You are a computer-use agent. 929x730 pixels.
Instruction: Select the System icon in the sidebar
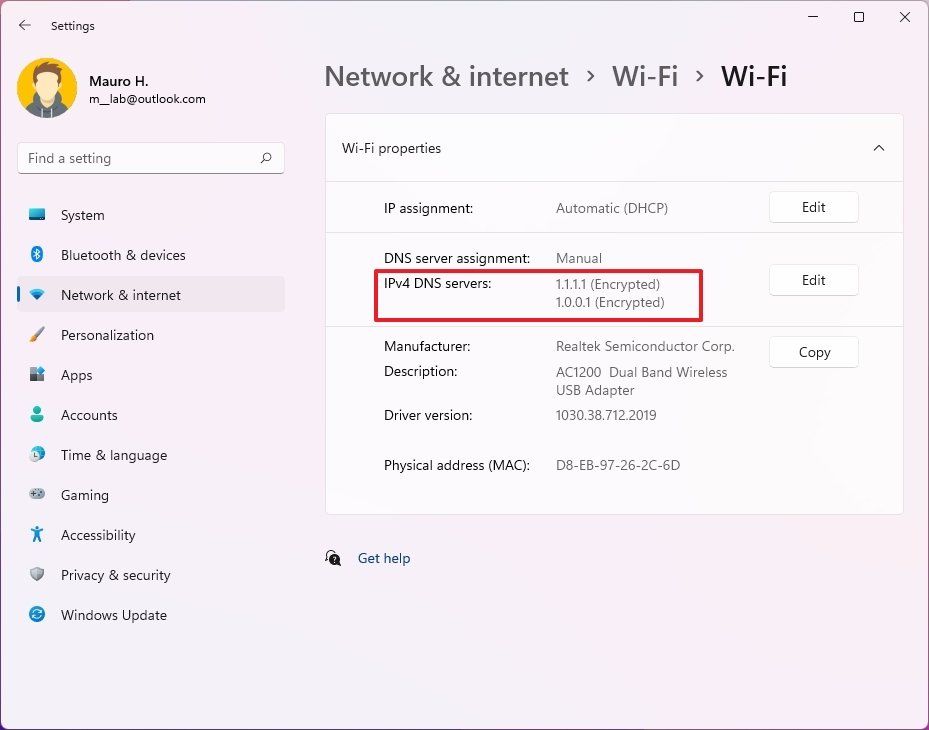(36, 215)
